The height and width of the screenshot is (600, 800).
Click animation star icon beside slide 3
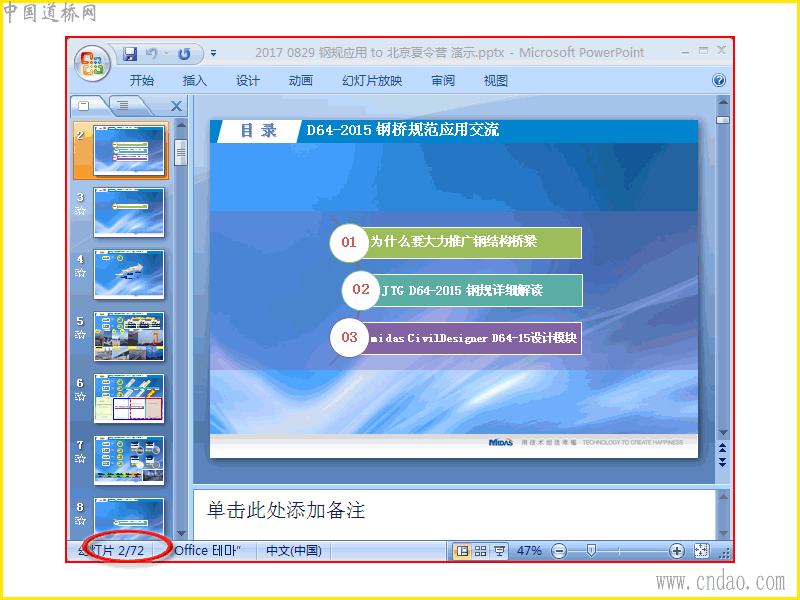81,210
